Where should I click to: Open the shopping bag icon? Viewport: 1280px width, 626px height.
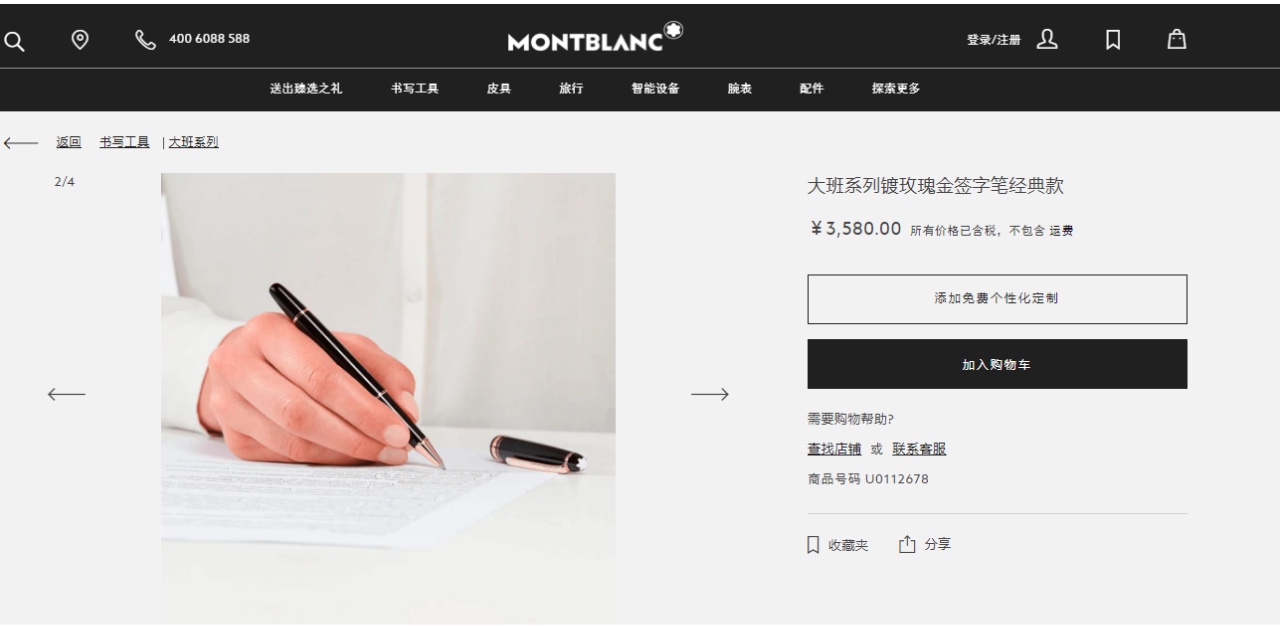pyautogui.click(x=1177, y=39)
